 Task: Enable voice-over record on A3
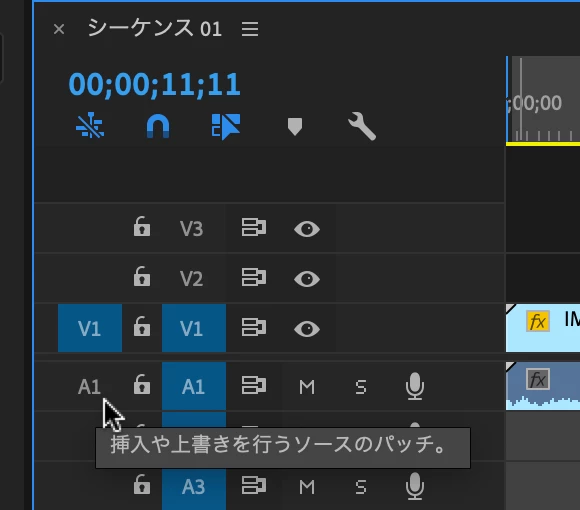pos(415,486)
